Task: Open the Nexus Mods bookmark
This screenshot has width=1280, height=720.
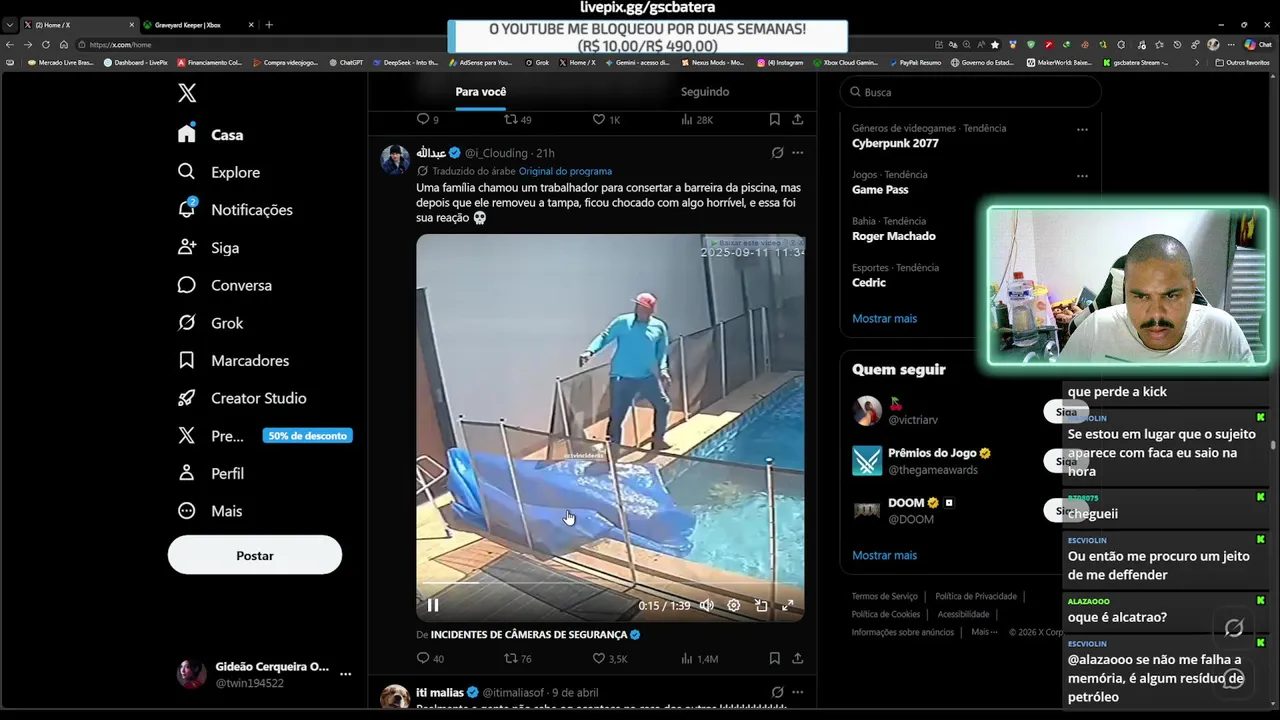Action: pyautogui.click(x=712, y=62)
